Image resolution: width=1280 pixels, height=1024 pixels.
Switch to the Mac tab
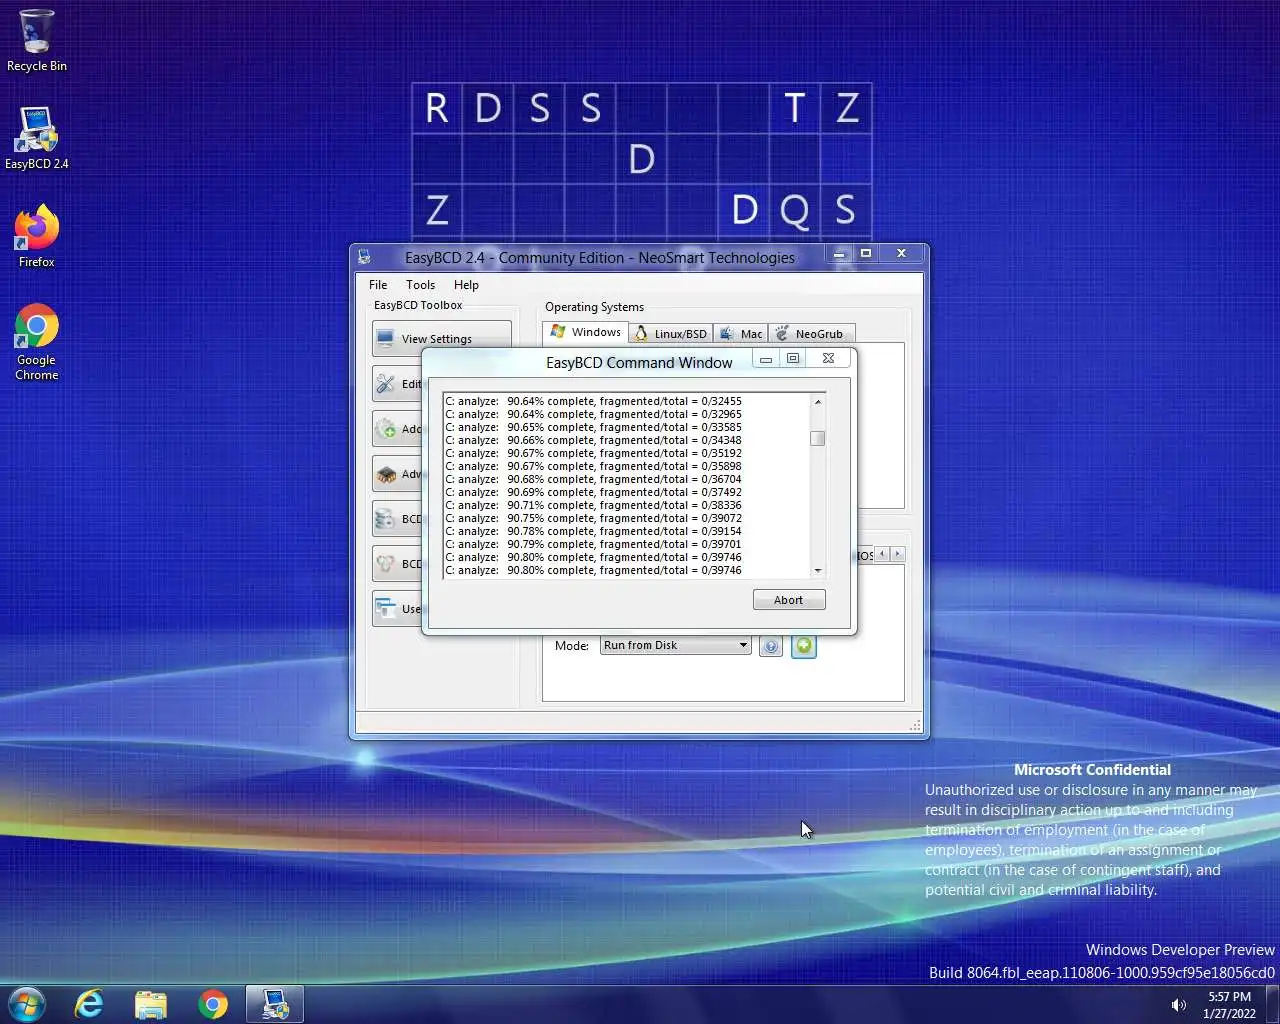[741, 334]
